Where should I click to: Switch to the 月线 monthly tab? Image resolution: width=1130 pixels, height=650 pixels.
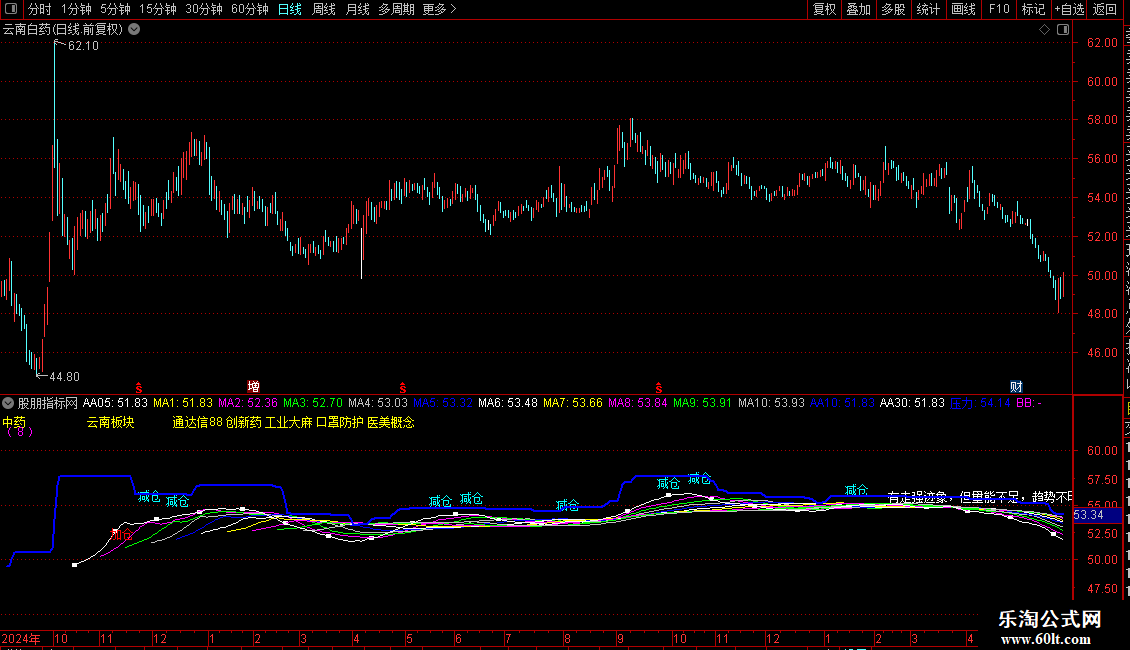click(357, 9)
